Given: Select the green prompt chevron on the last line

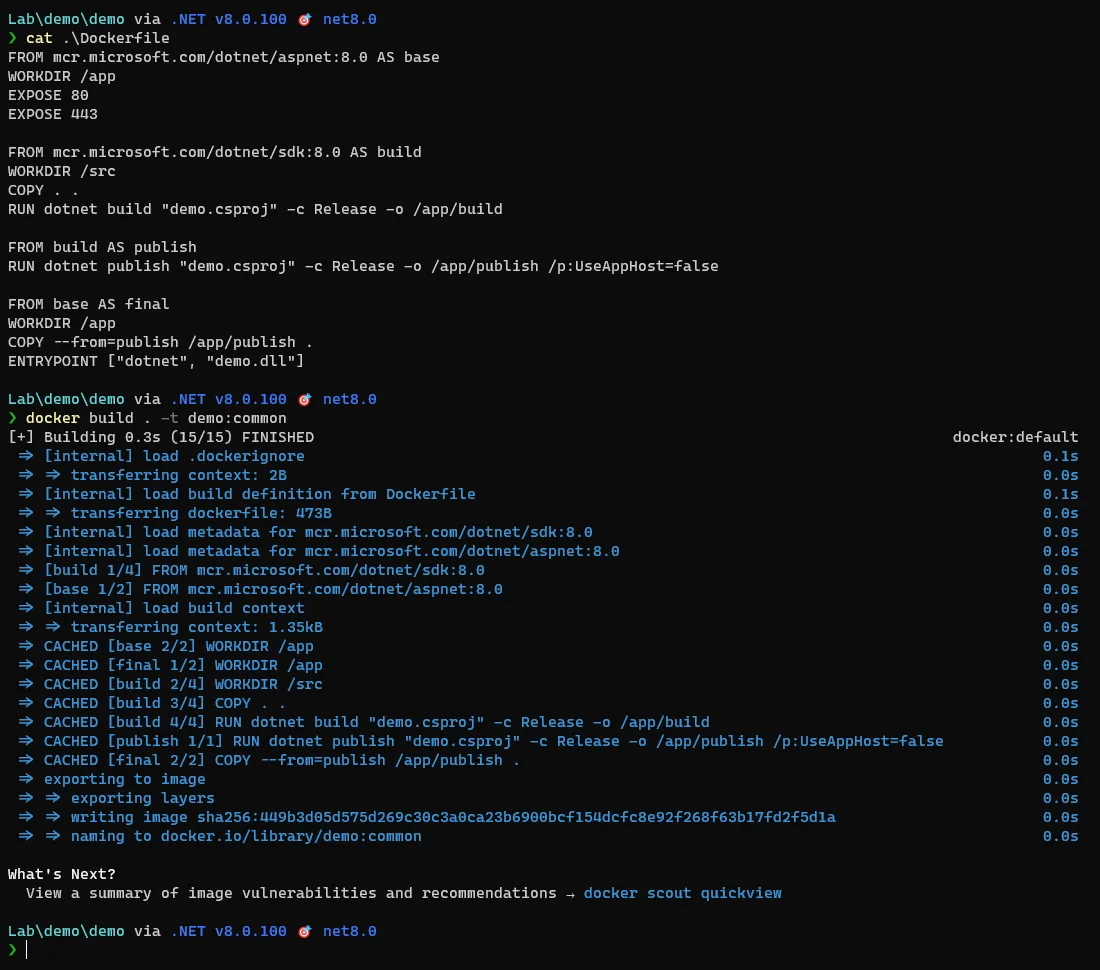Looking at the screenshot, I should point(13,949).
